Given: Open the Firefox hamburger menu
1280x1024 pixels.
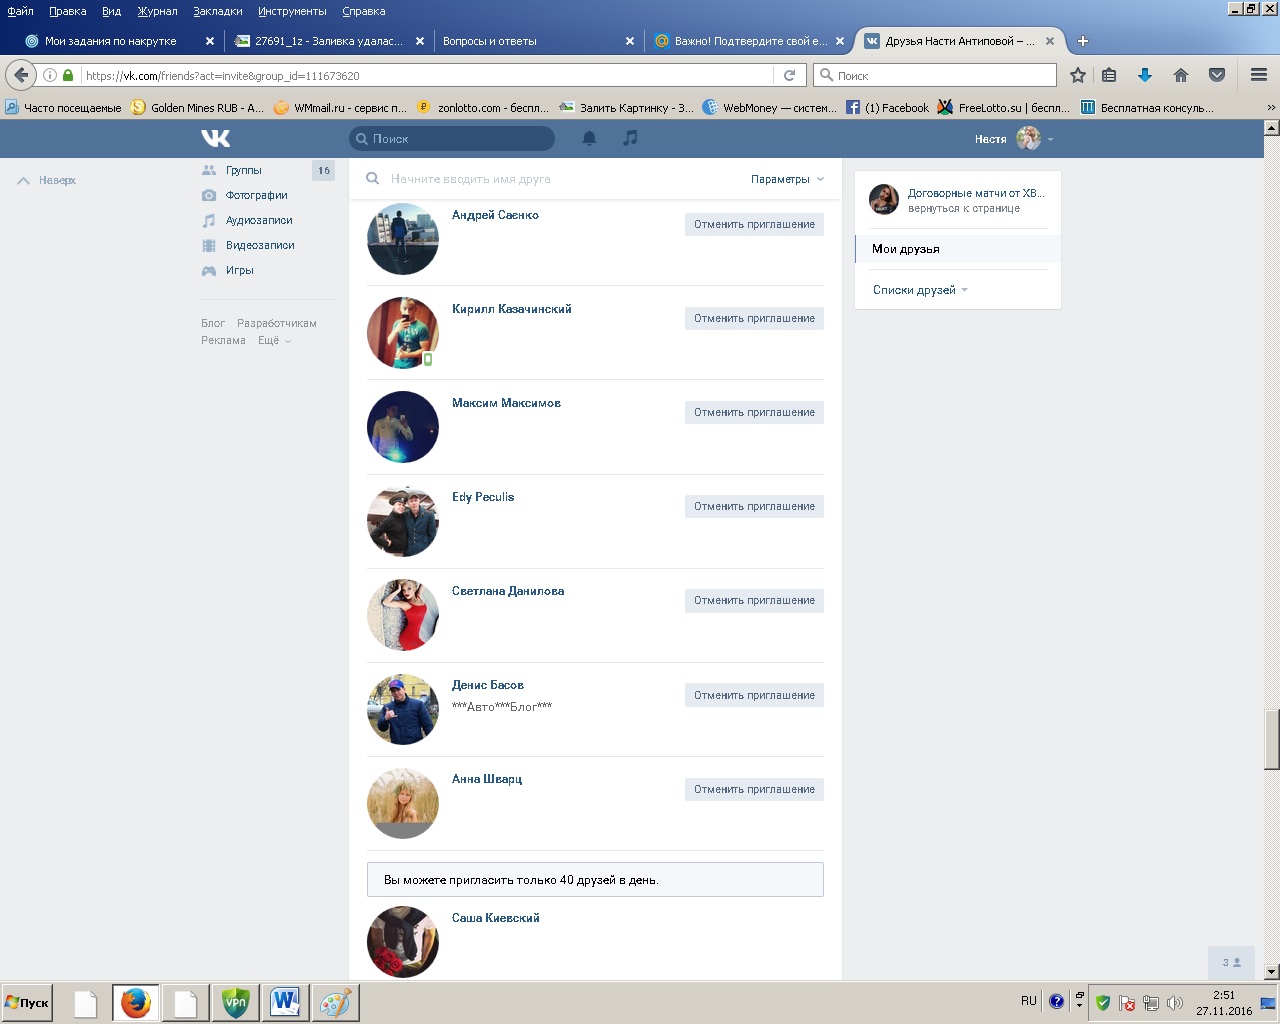Looking at the screenshot, I should click(x=1259, y=75).
